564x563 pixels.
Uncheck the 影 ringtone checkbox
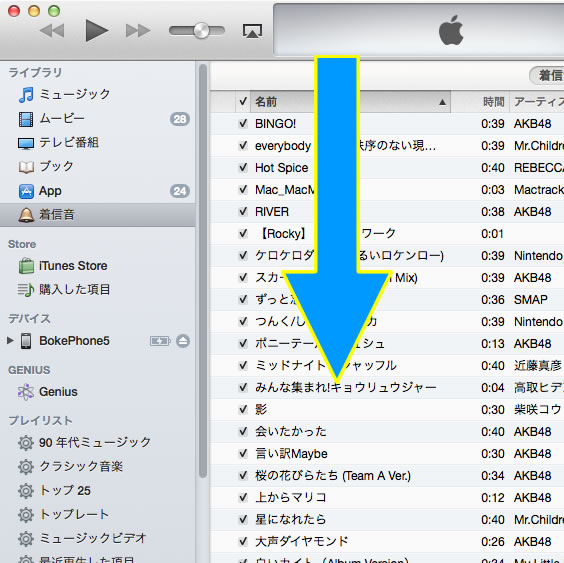pyautogui.click(x=243, y=409)
